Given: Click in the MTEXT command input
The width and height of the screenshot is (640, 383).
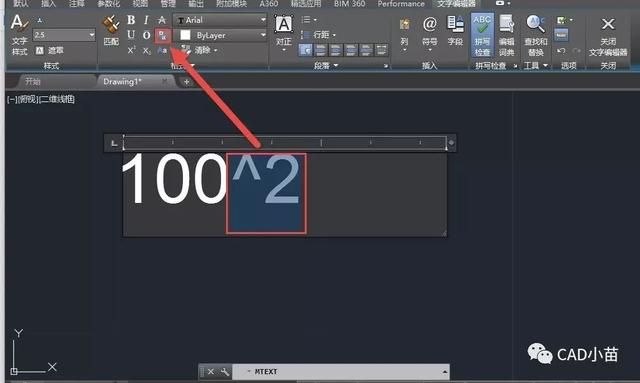Looking at the screenshot, I should 340,372.
